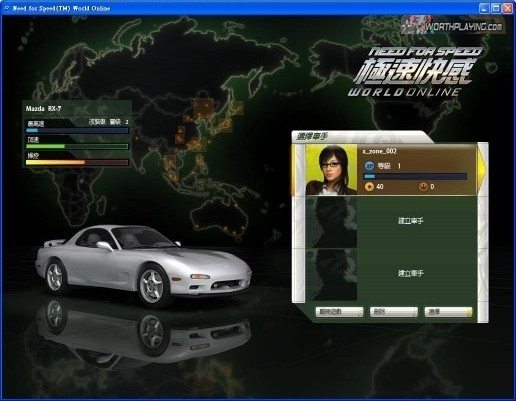
Task: Click the yellow arrow beside x_zone_002
Action: tap(482, 170)
